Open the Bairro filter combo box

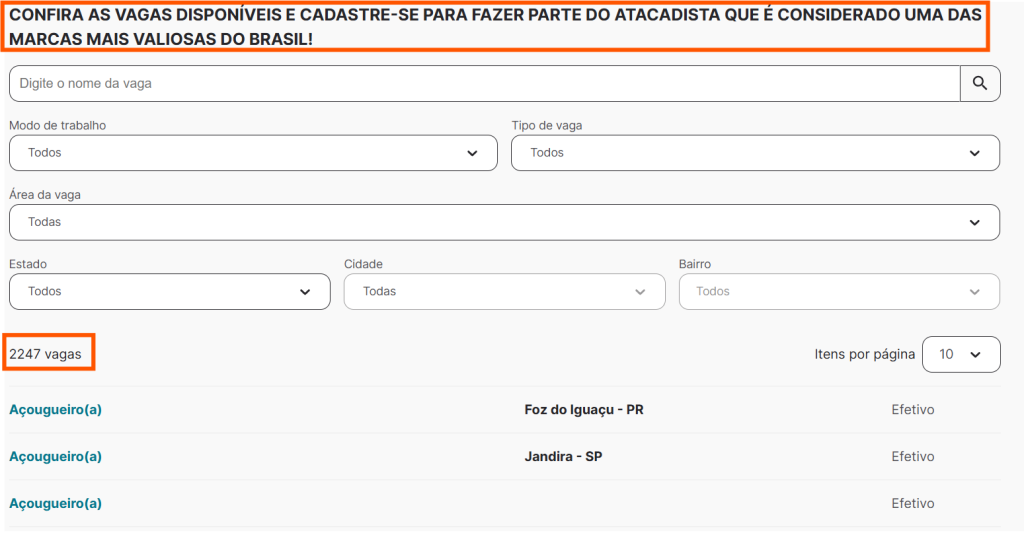(839, 291)
